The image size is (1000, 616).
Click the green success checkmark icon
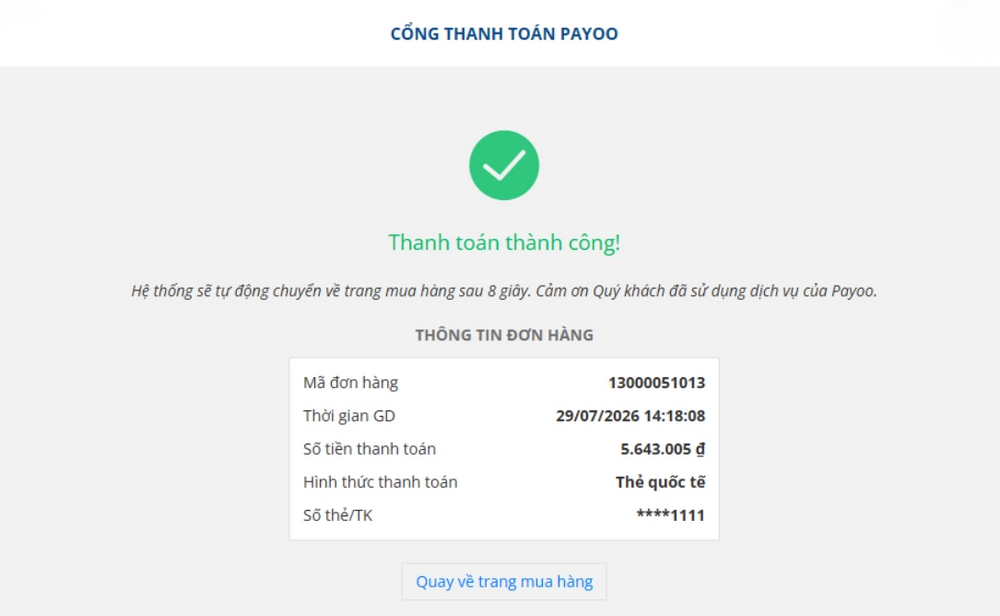point(504,165)
